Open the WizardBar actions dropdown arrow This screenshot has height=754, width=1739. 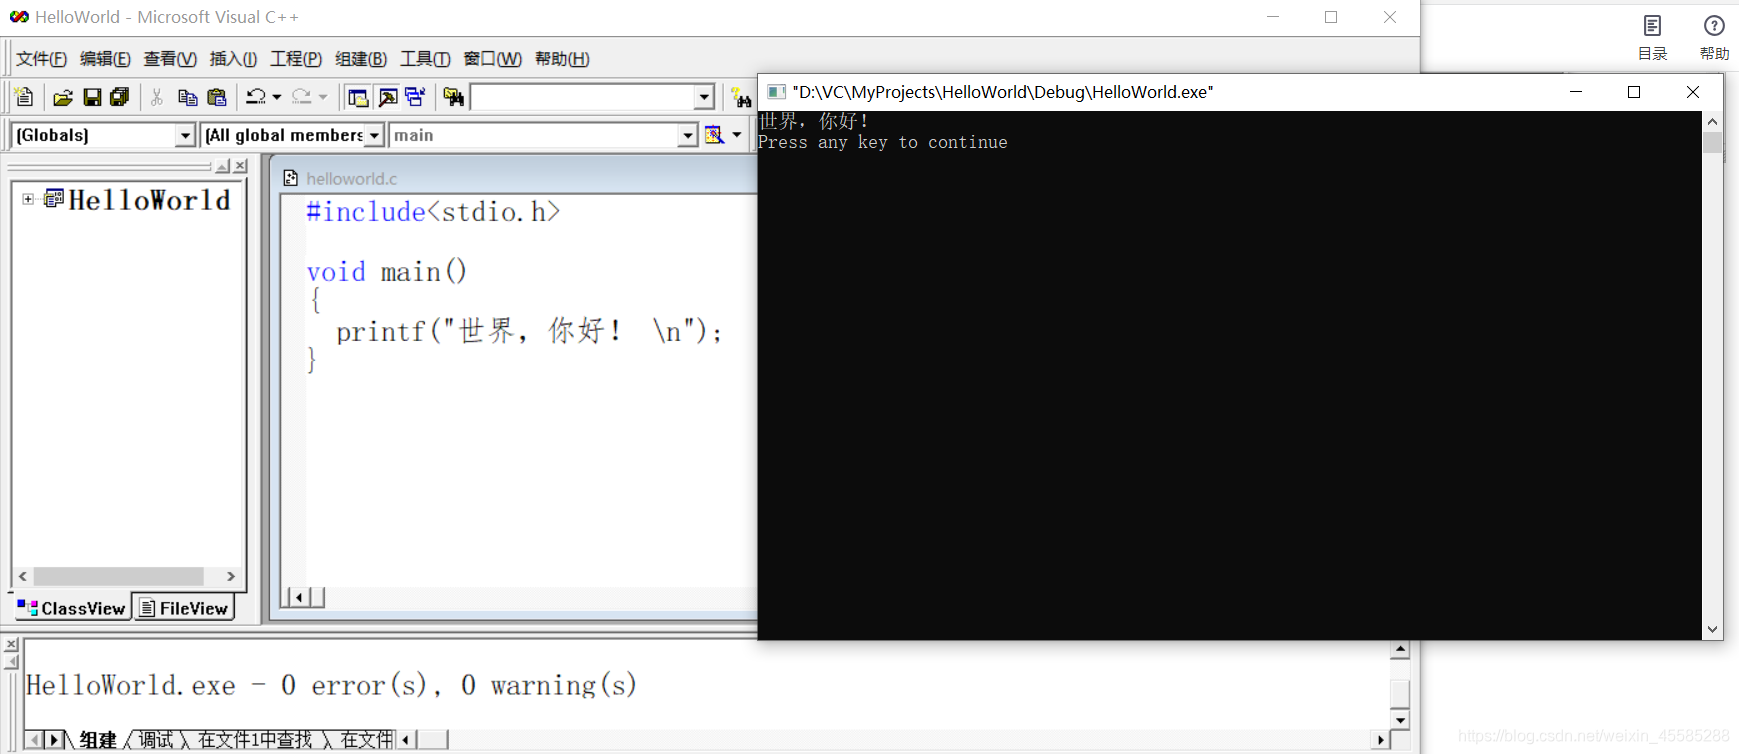point(737,135)
